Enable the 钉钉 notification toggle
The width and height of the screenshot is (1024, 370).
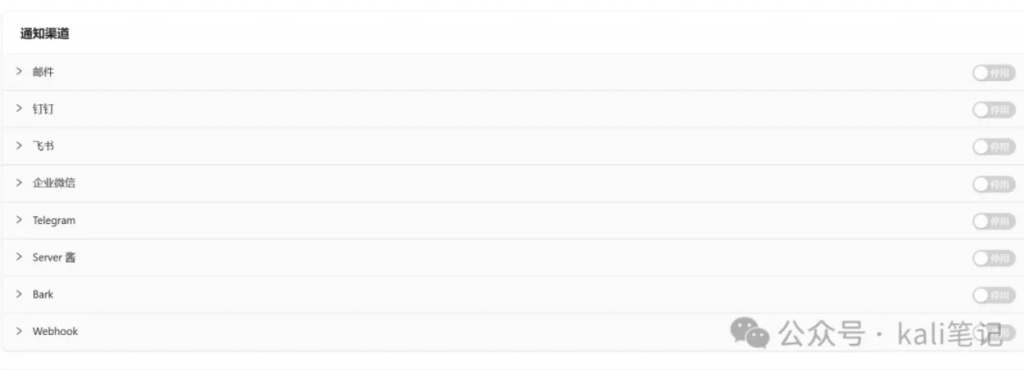pyautogui.click(x=994, y=110)
